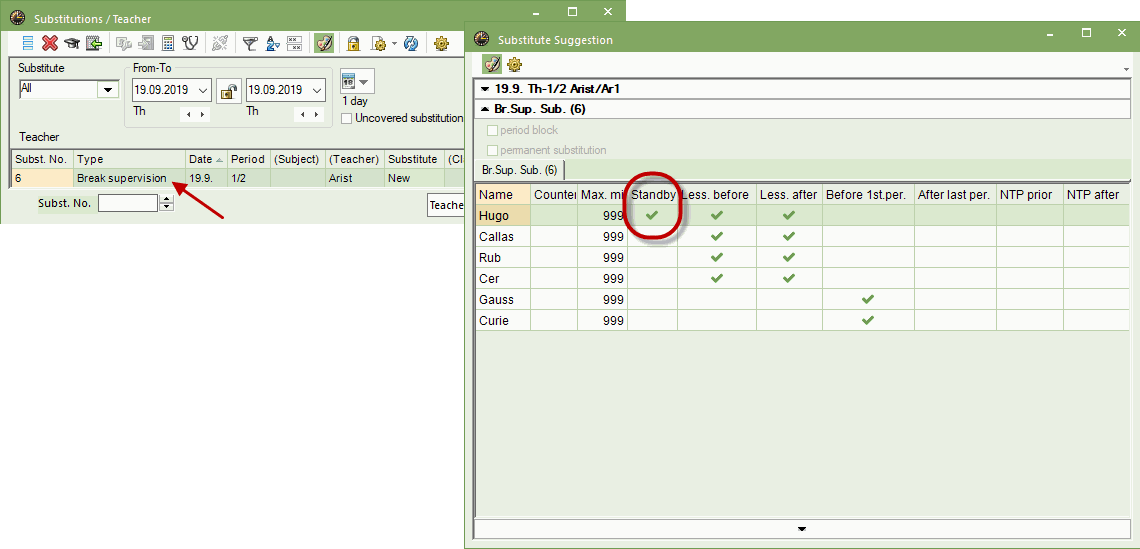Click the Type column header

point(129,159)
